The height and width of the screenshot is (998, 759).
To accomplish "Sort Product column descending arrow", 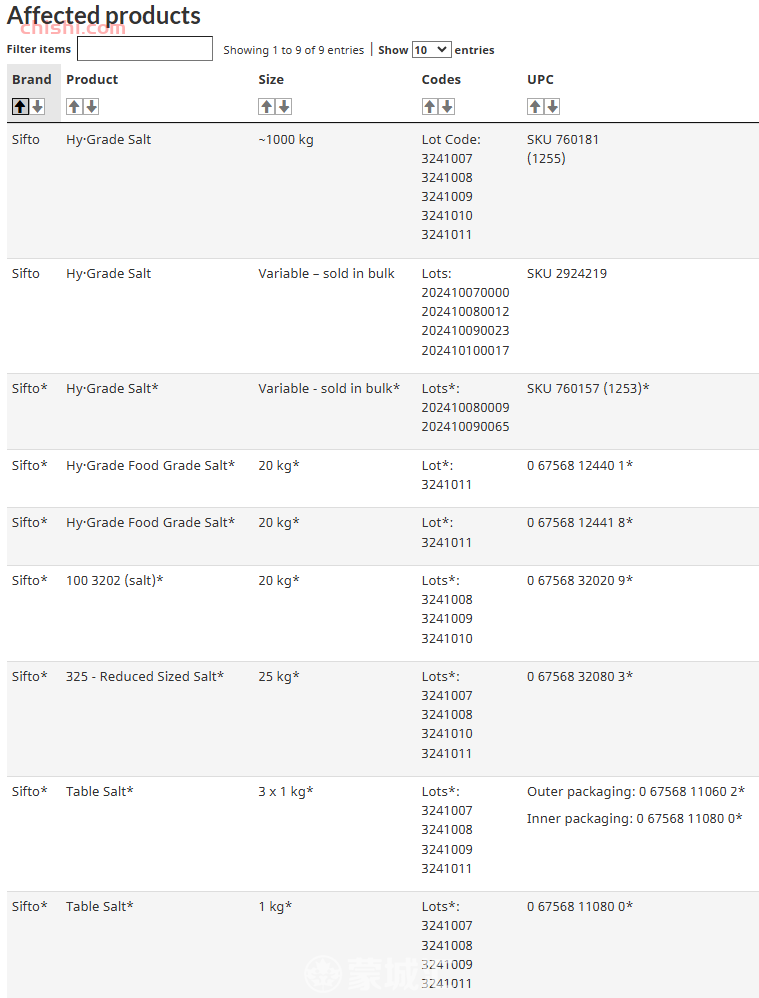I will click(x=92, y=106).
